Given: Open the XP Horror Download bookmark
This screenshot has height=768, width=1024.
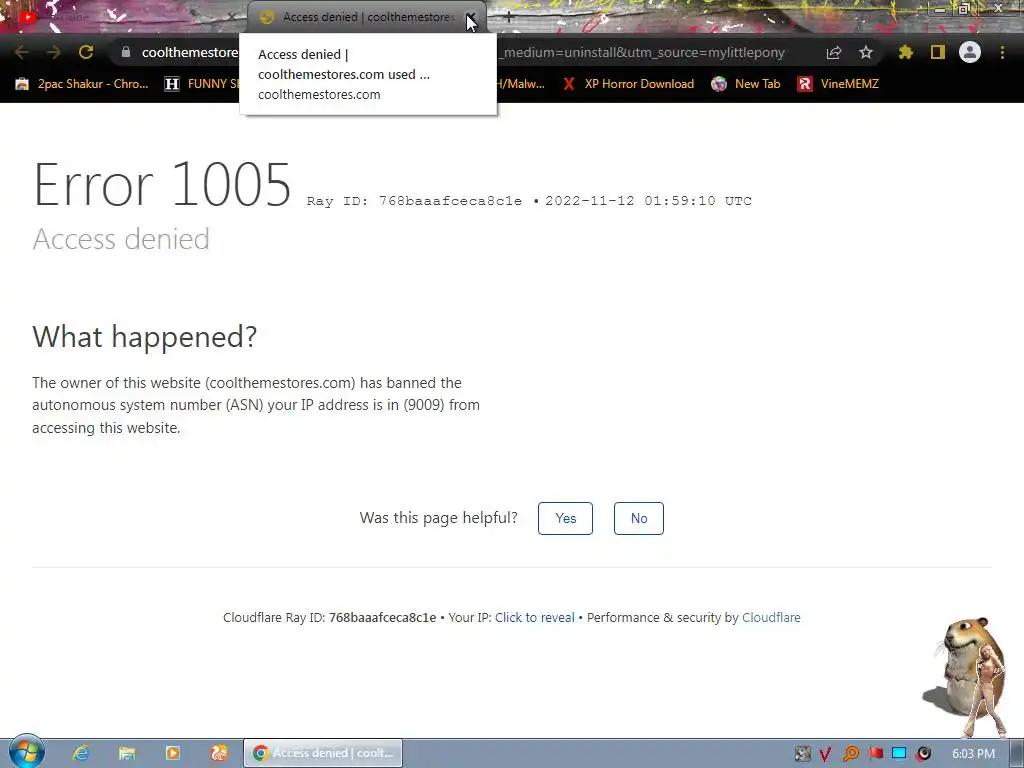Looking at the screenshot, I should click(628, 84).
